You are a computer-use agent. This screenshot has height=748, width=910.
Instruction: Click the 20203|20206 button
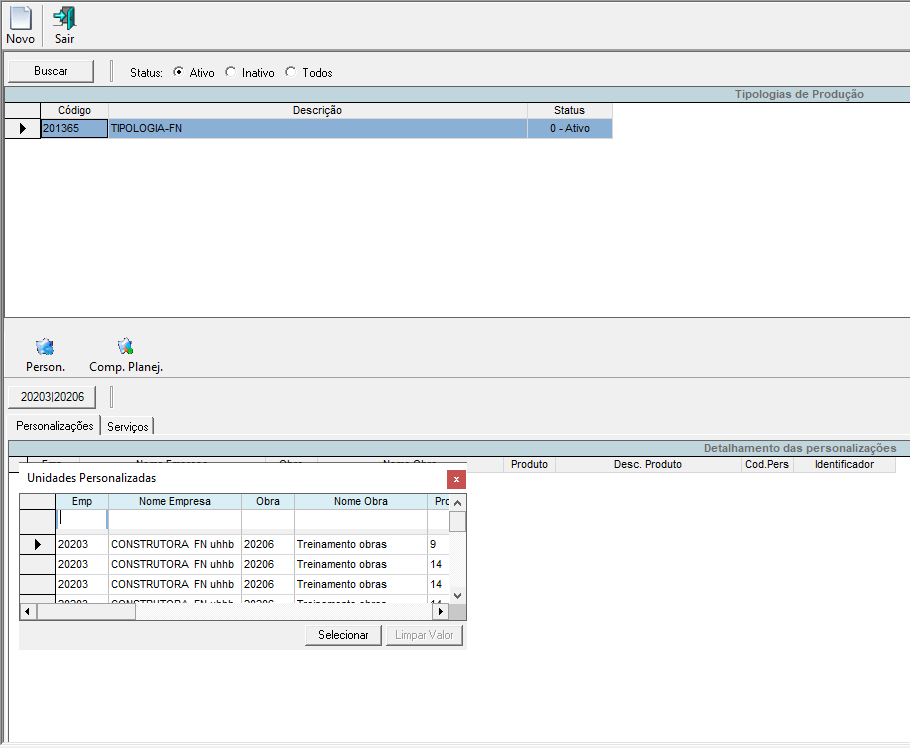click(52, 397)
